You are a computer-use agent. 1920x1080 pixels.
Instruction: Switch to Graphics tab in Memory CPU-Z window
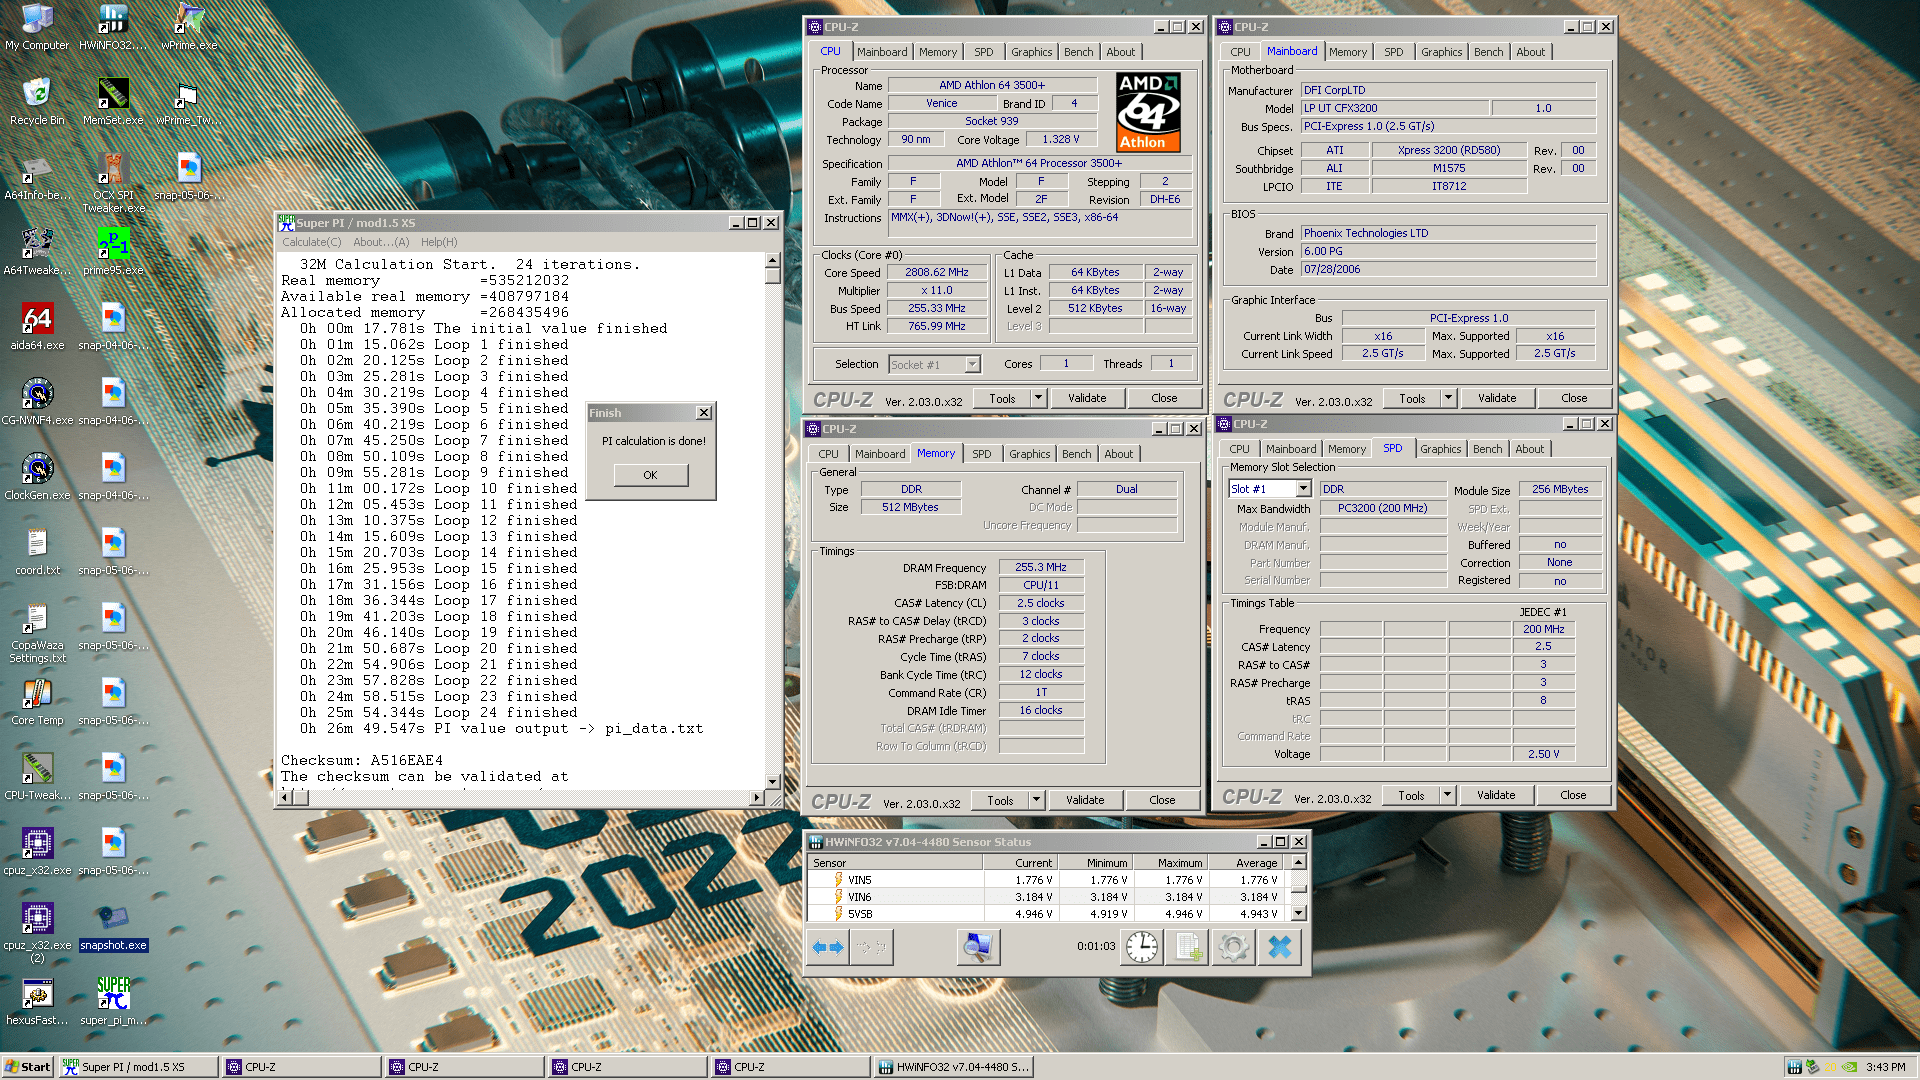(x=1029, y=454)
